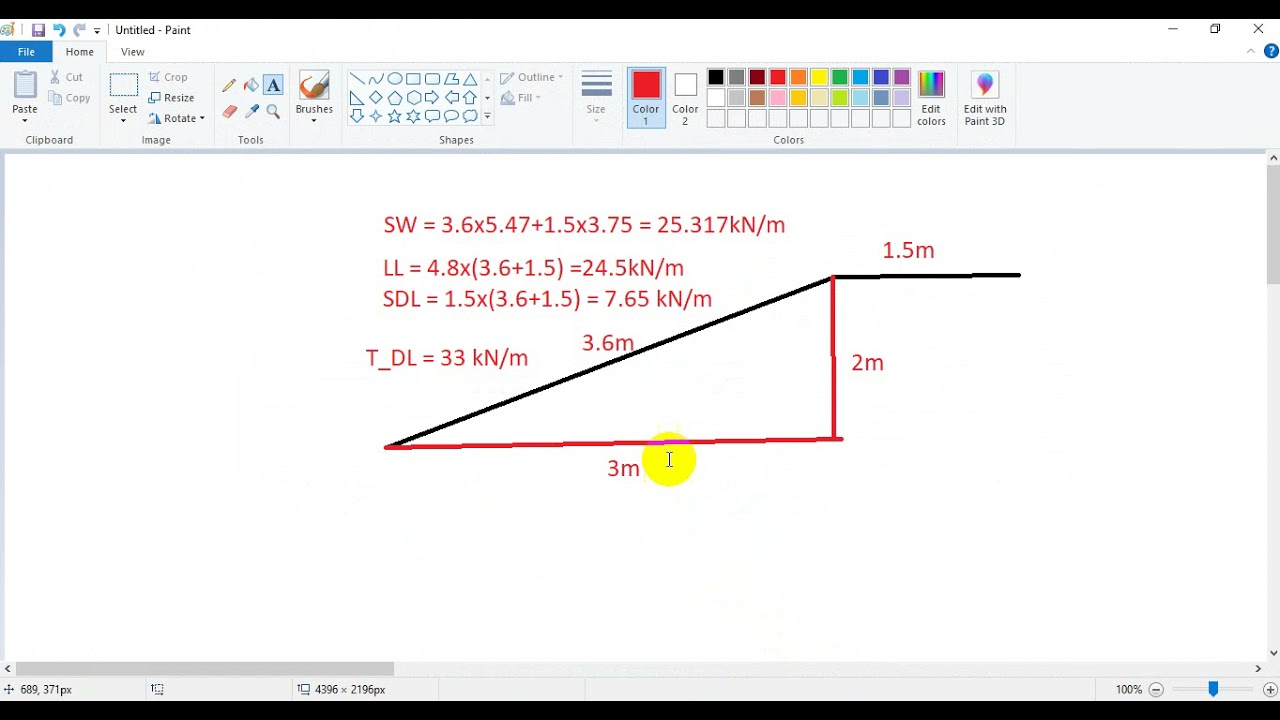The image size is (1280, 720).
Task: Open the Select dropdown arrow
Action: [123, 121]
